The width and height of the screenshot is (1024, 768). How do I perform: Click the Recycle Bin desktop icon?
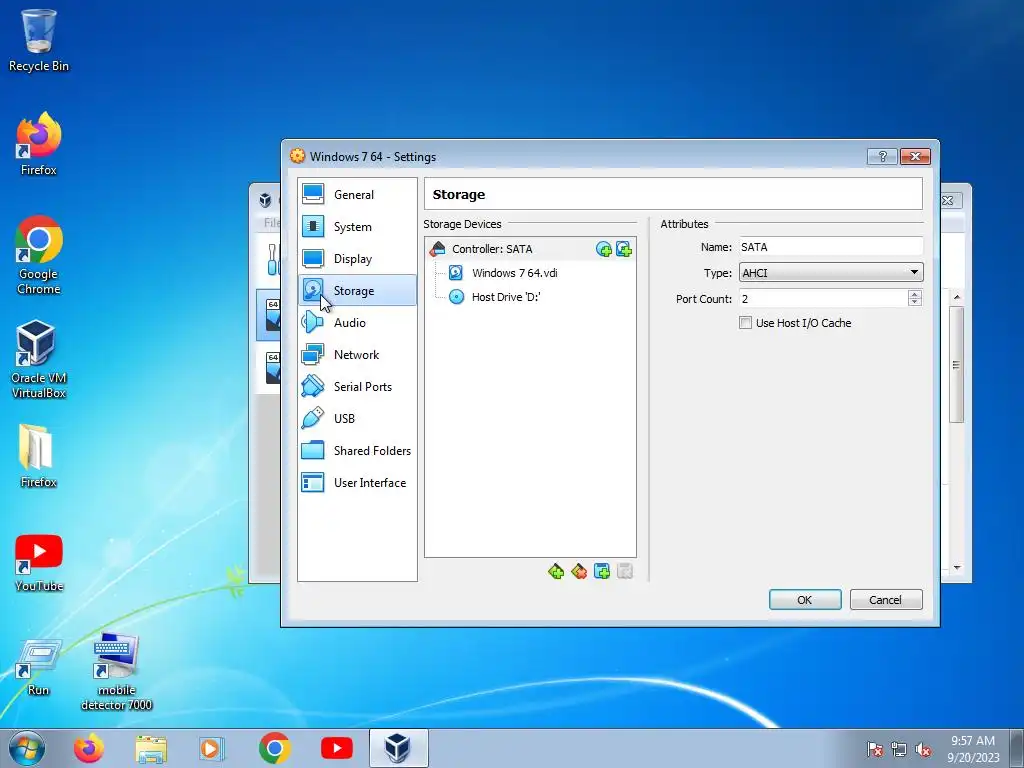click(39, 40)
